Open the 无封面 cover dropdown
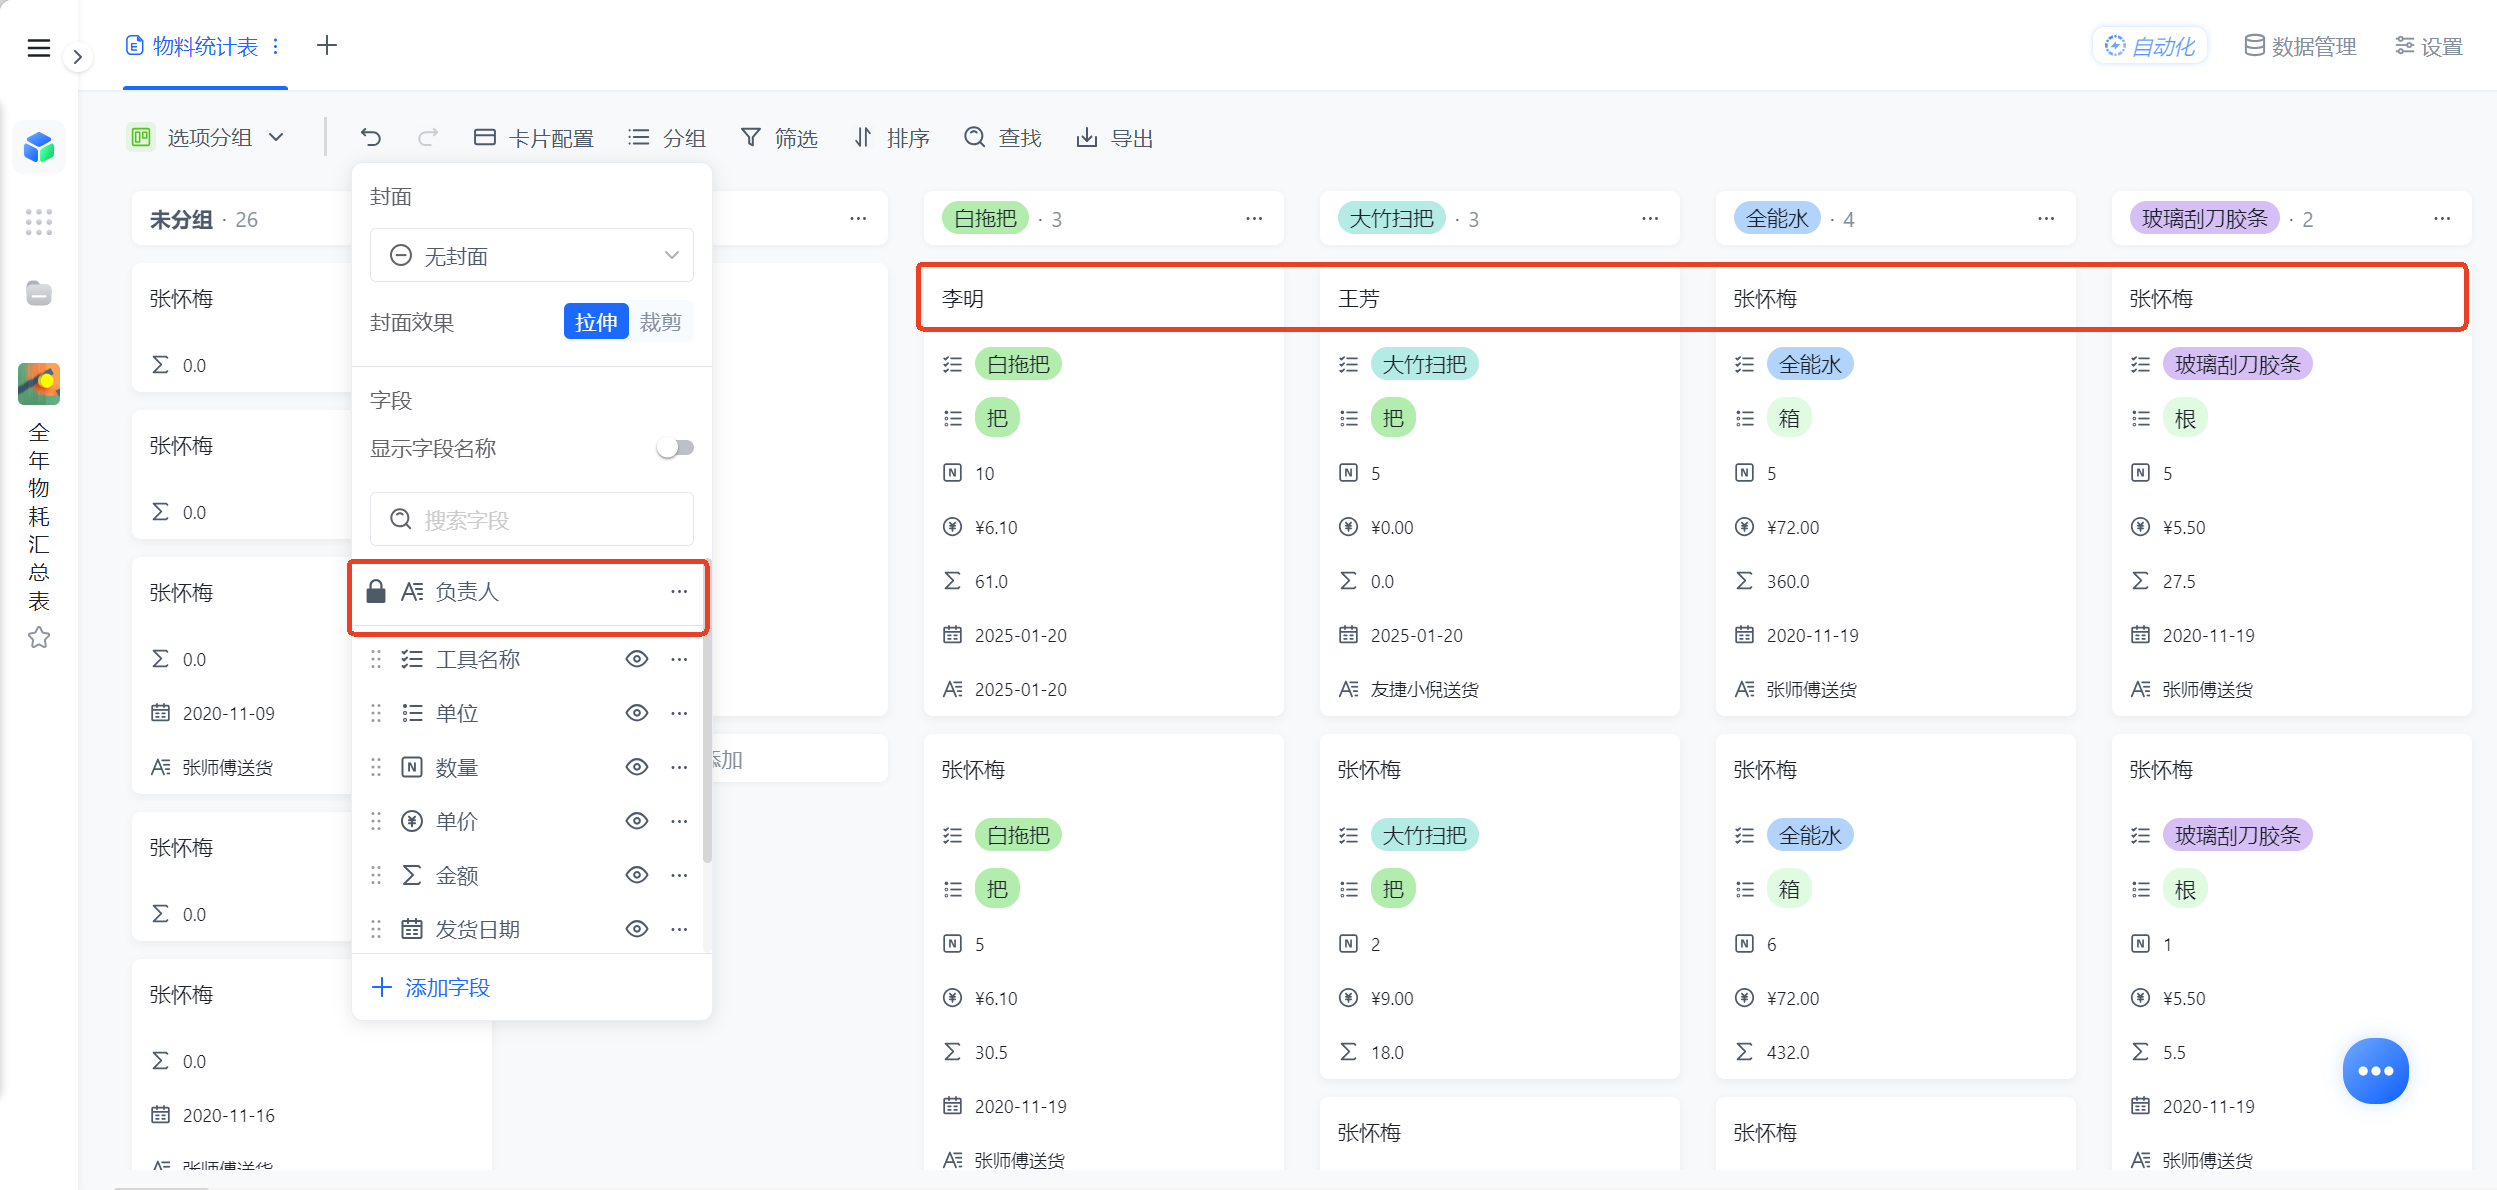 (x=532, y=256)
